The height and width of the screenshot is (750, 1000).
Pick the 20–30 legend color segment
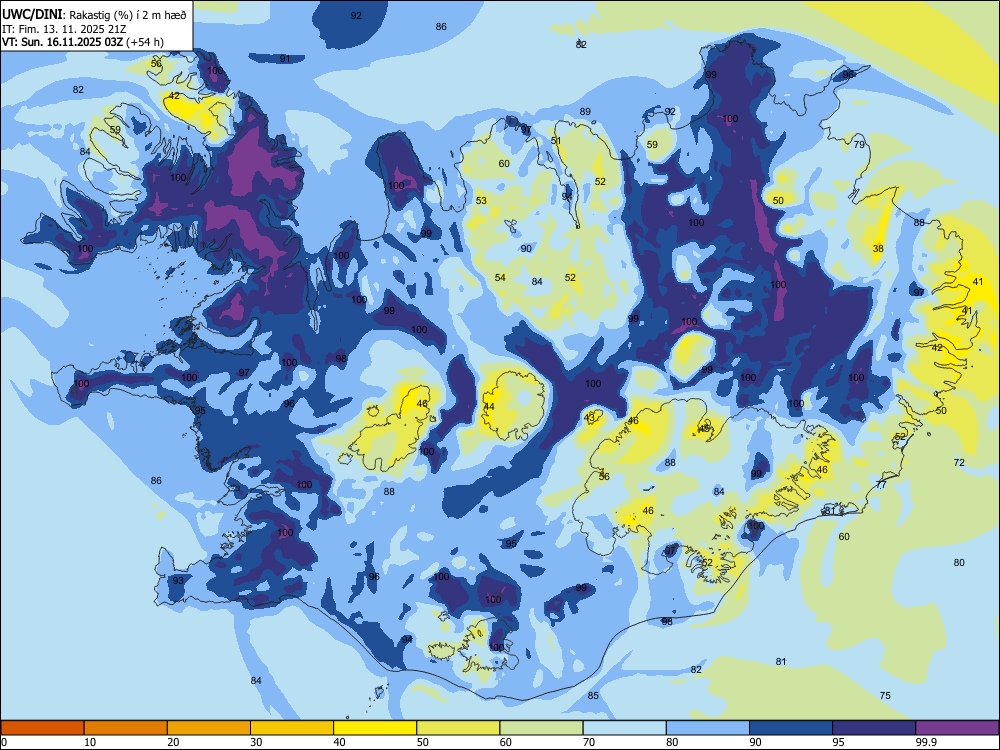point(209,728)
